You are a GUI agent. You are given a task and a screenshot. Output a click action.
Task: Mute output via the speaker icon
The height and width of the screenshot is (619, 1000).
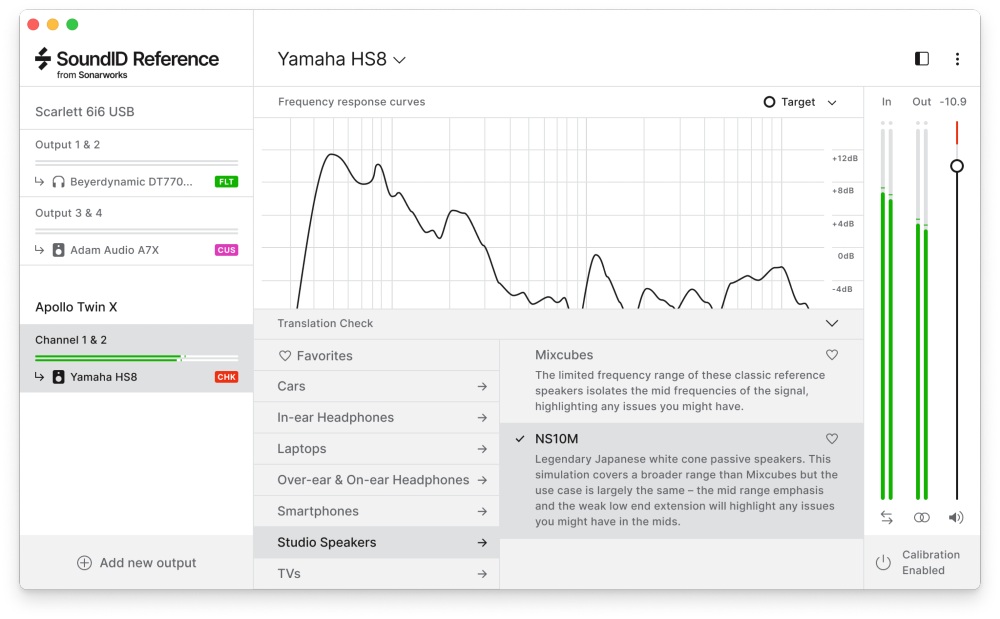click(x=956, y=517)
